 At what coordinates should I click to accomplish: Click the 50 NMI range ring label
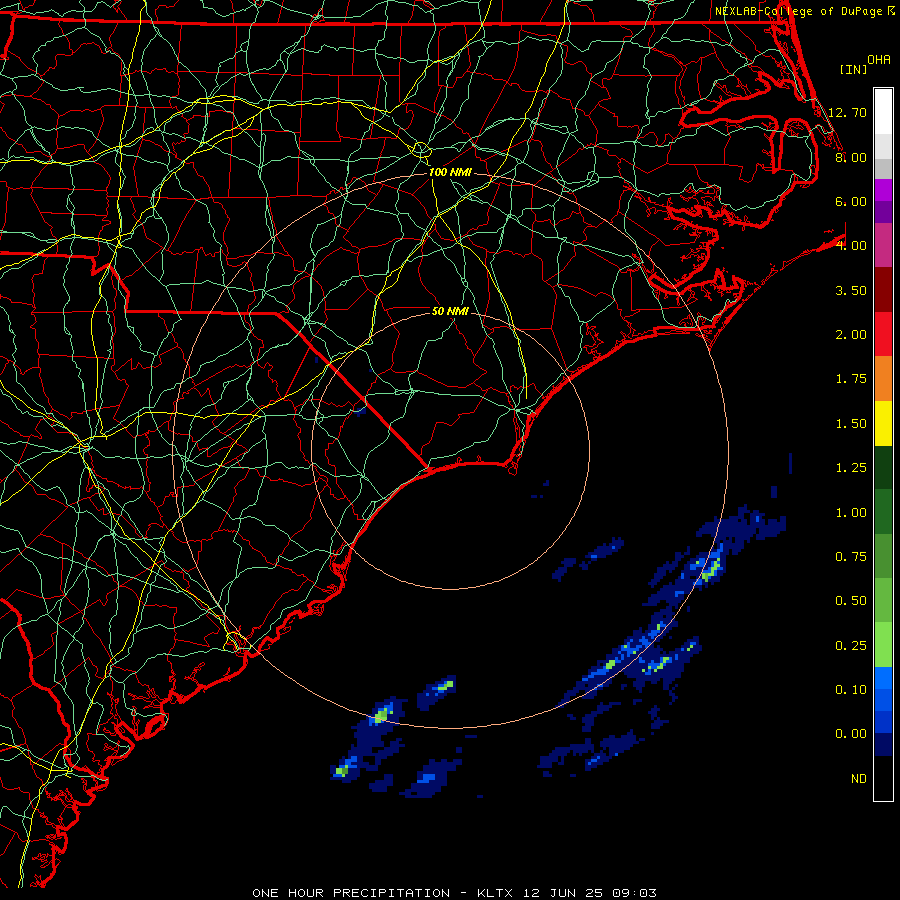tap(450, 311)
